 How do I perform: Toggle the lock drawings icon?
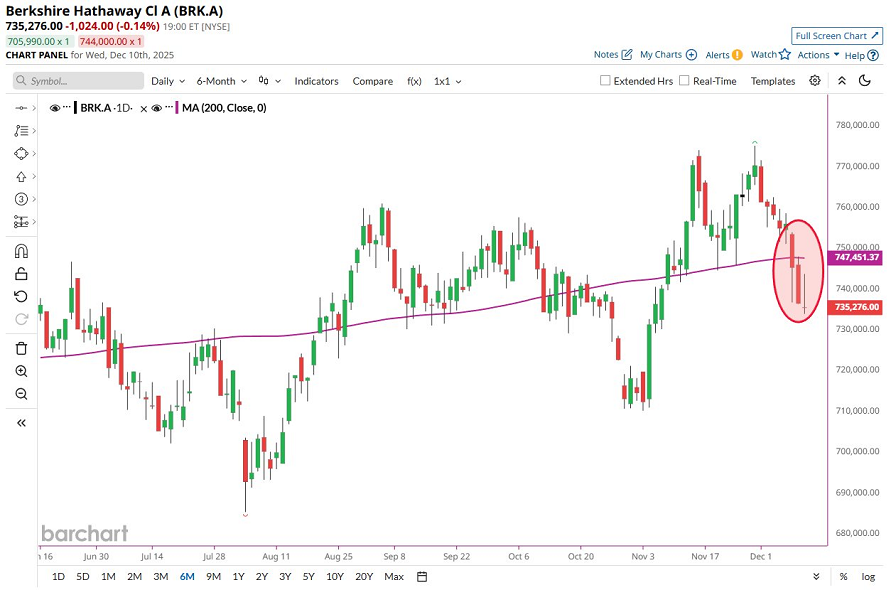(21, 274)
